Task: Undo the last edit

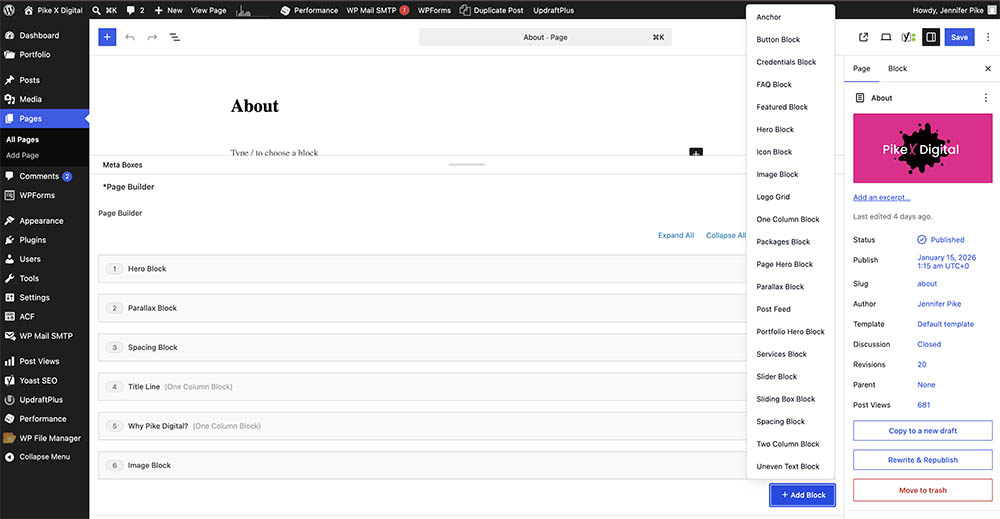Action: (x=130, y=37)
